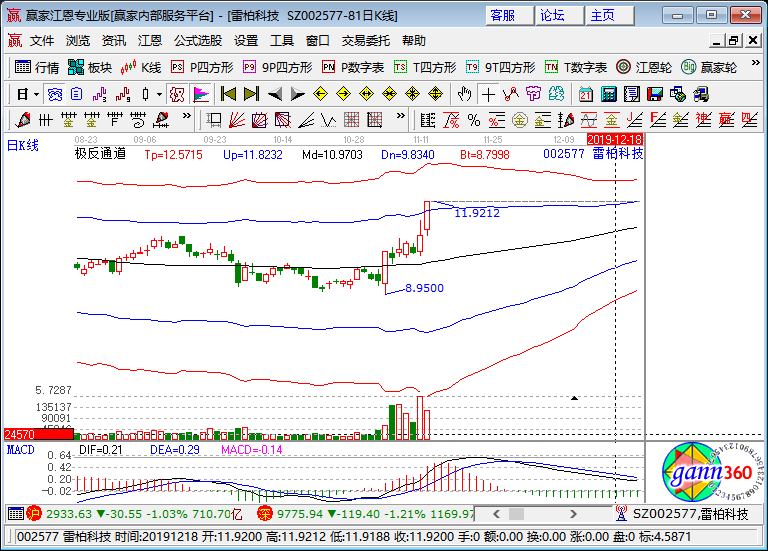The image size is (768, 551).
Task: Open the 赢家轮 Big wheel tool
Action: point(709,67)
